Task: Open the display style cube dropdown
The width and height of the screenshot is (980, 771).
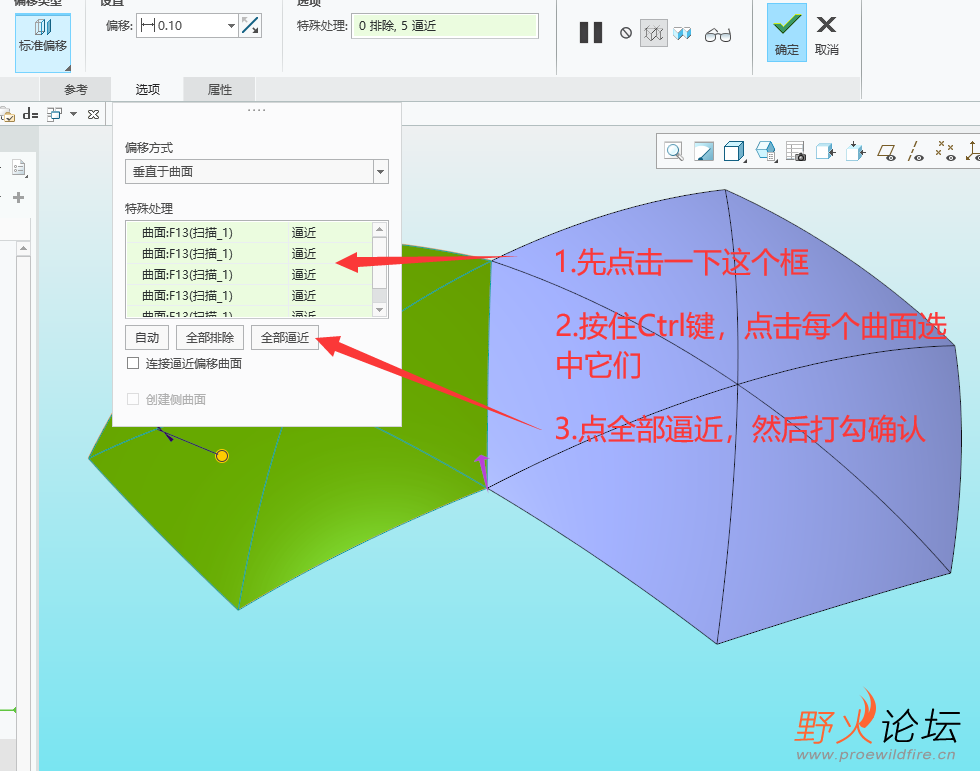Action: click(734, 151)
